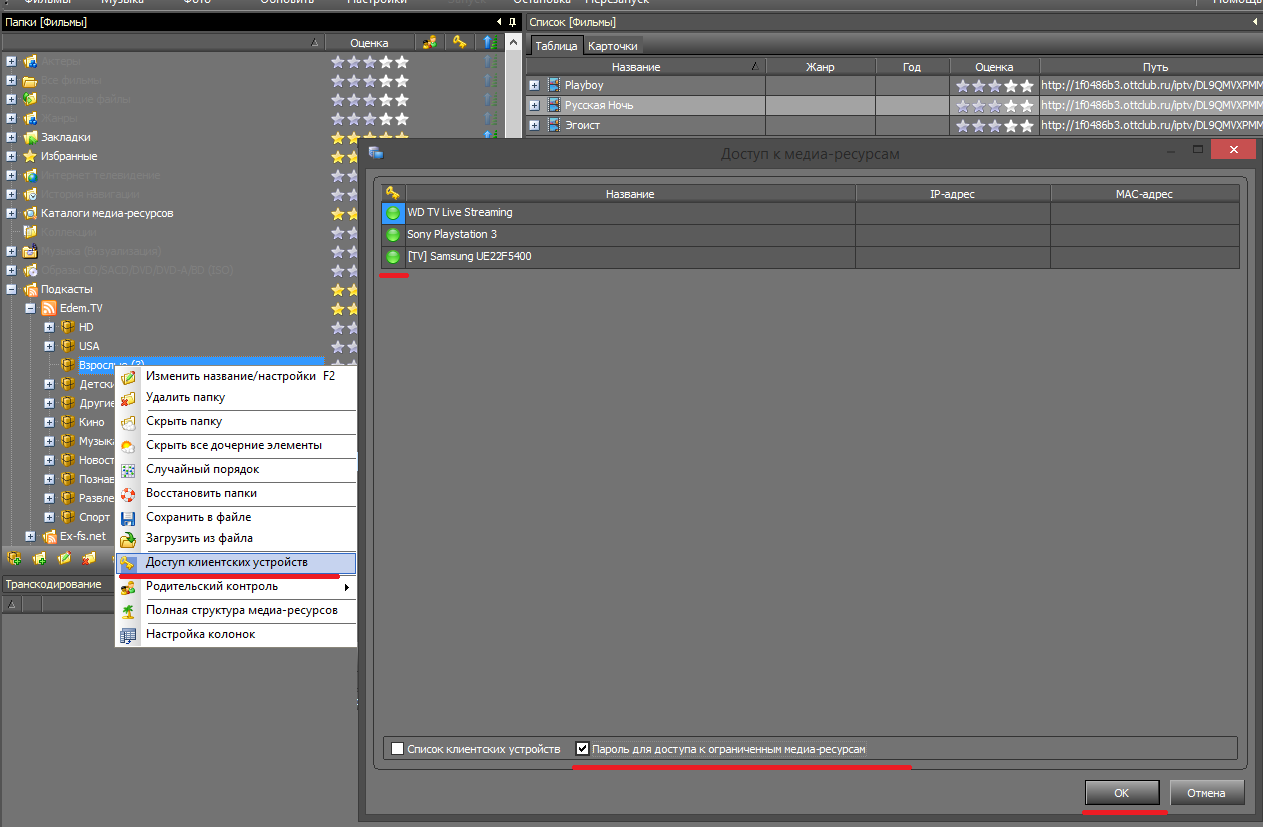Enable Список клиентских устройств checkbox
Image resolution: width=1263 pixels, height=827 pixels.
coord(398,749)
